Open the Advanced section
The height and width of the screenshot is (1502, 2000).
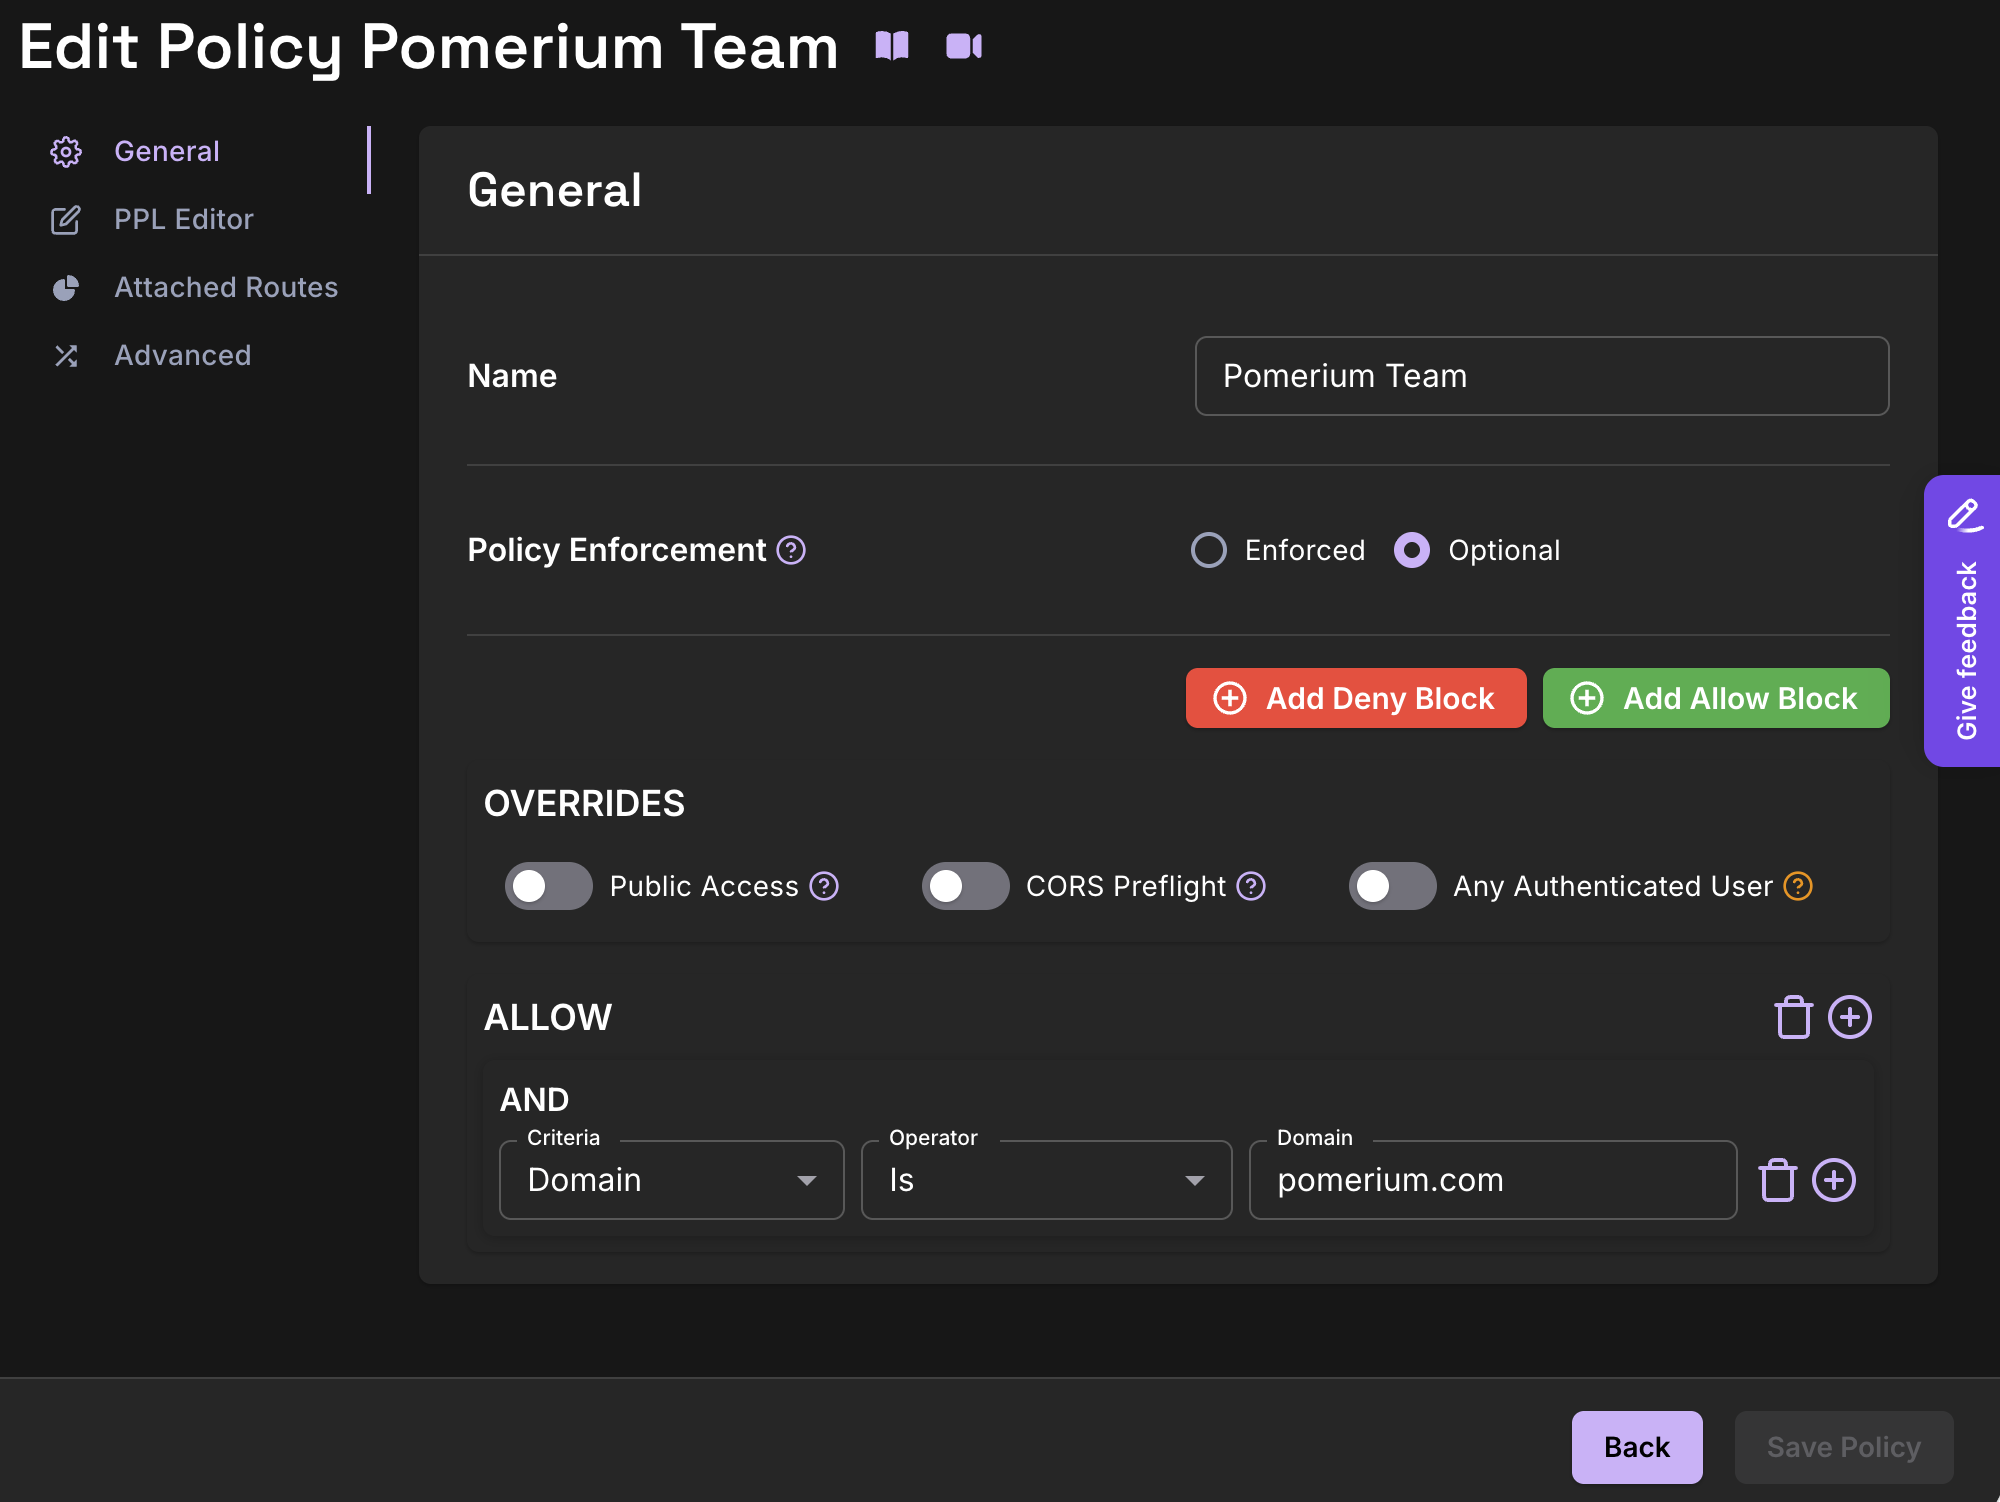[183, 356]
